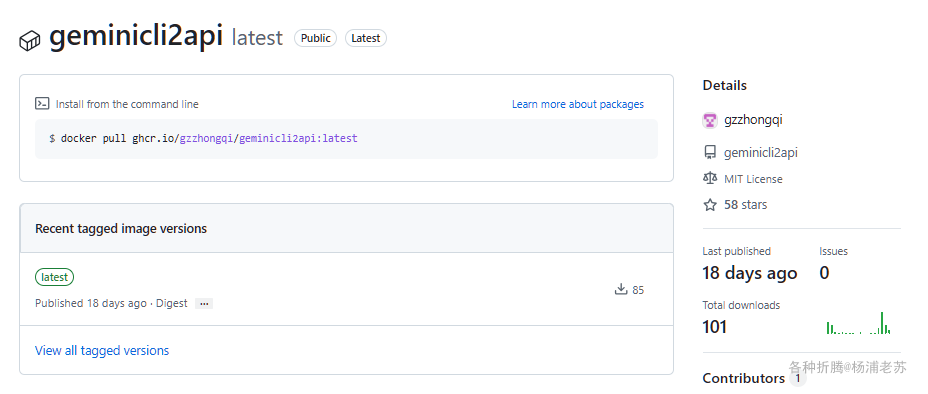
Task: Click the package box icon beside geminicli2api title
Action: [30, 41]
